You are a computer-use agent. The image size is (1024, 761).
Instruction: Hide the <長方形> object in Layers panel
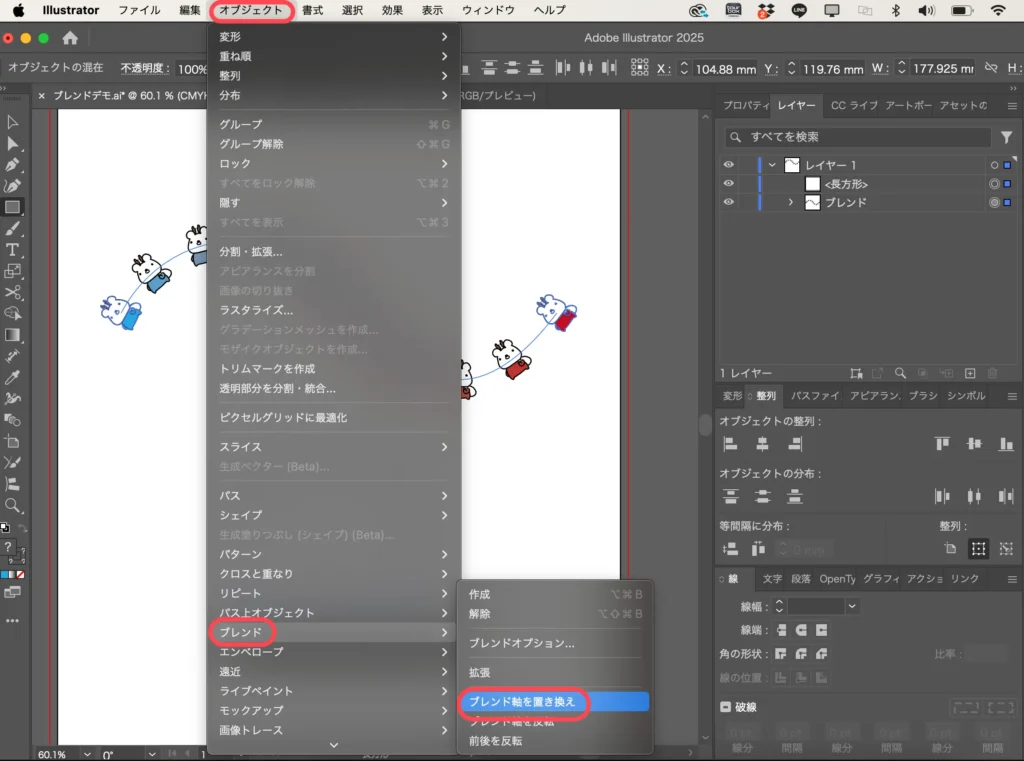pos(729,183)
